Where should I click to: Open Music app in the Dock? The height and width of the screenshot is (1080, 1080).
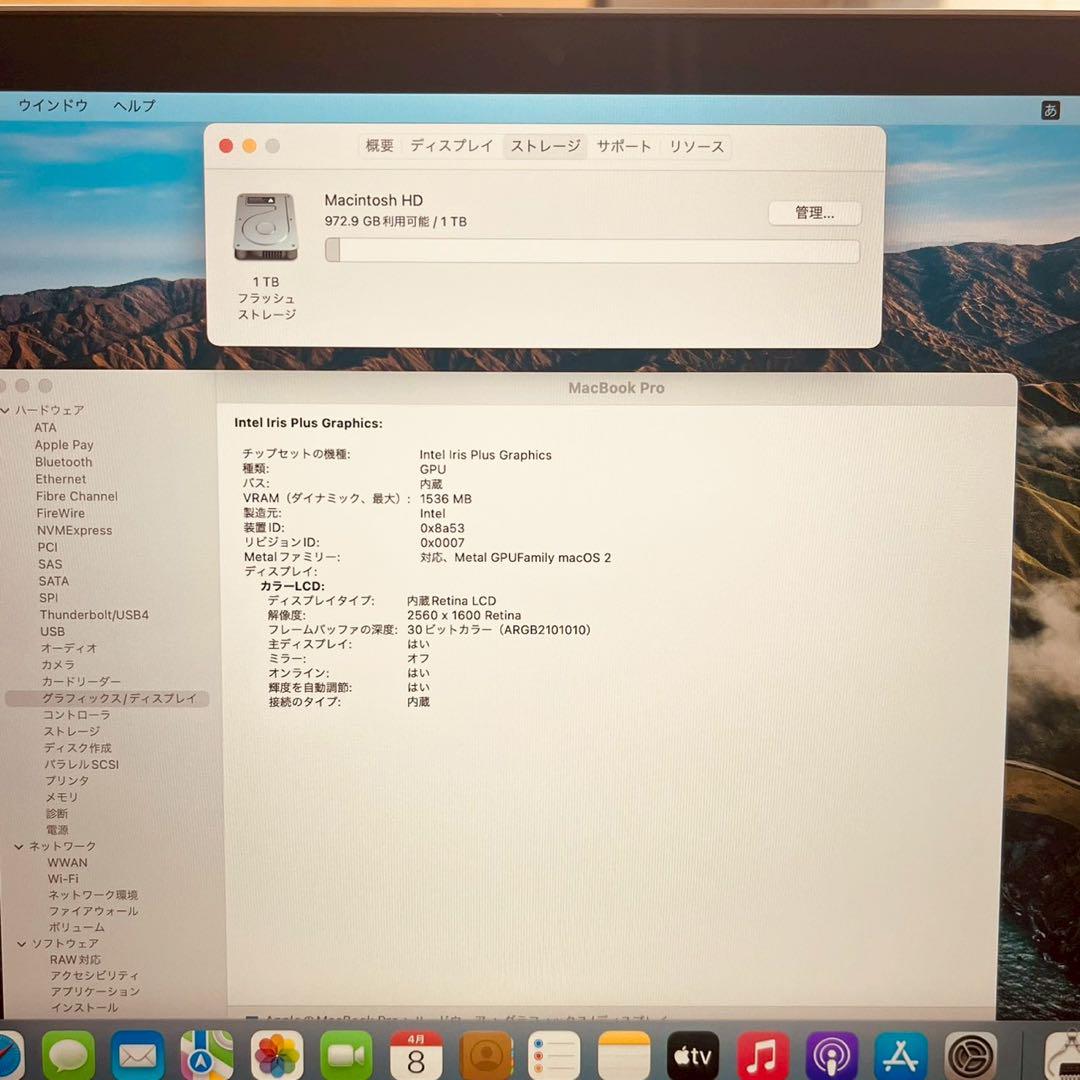coord(762,1055)
